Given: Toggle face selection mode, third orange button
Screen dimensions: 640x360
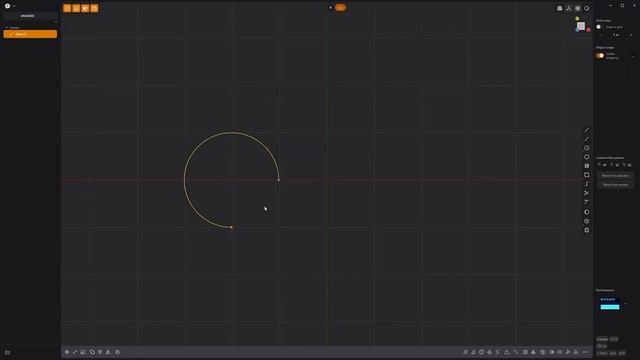Looking at the screenshot, I should click(x=85, y=8).
